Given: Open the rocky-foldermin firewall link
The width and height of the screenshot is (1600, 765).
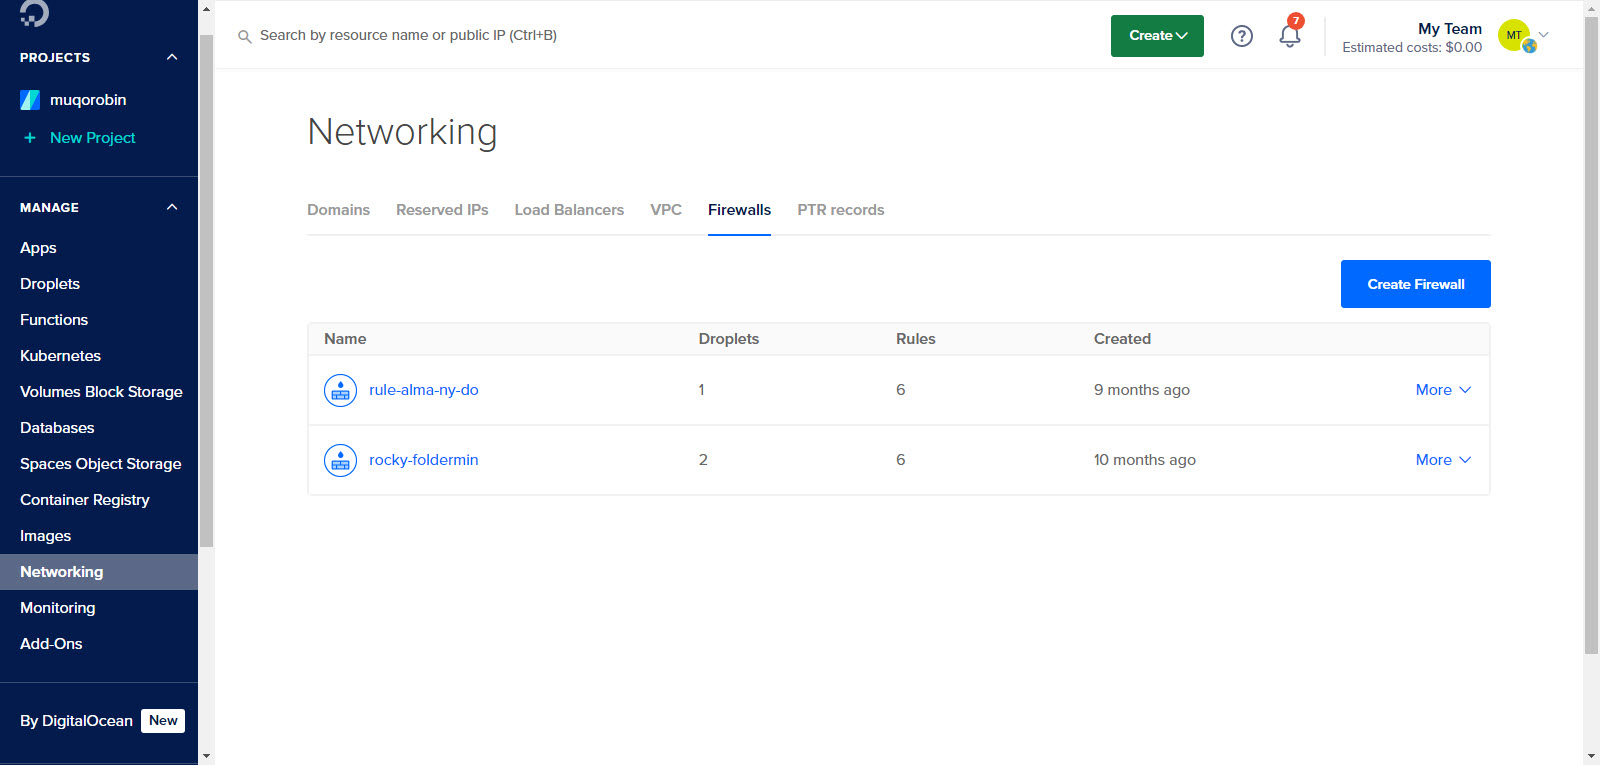Looking at the screenshot, I should (x=424, y=460).
